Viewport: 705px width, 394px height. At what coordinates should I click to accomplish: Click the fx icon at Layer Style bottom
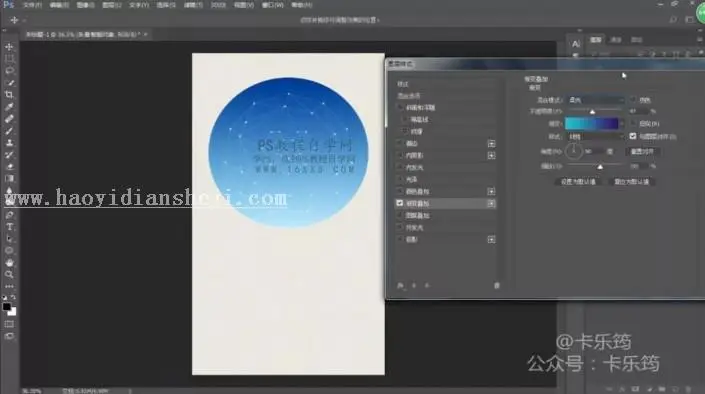click(x=400, y=286)
